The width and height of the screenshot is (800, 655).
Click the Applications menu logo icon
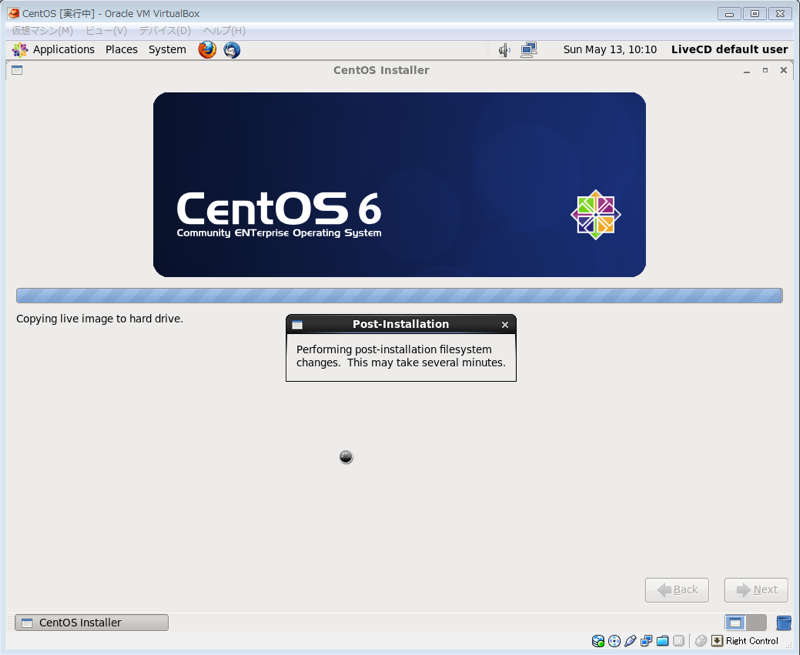[20, 49]
